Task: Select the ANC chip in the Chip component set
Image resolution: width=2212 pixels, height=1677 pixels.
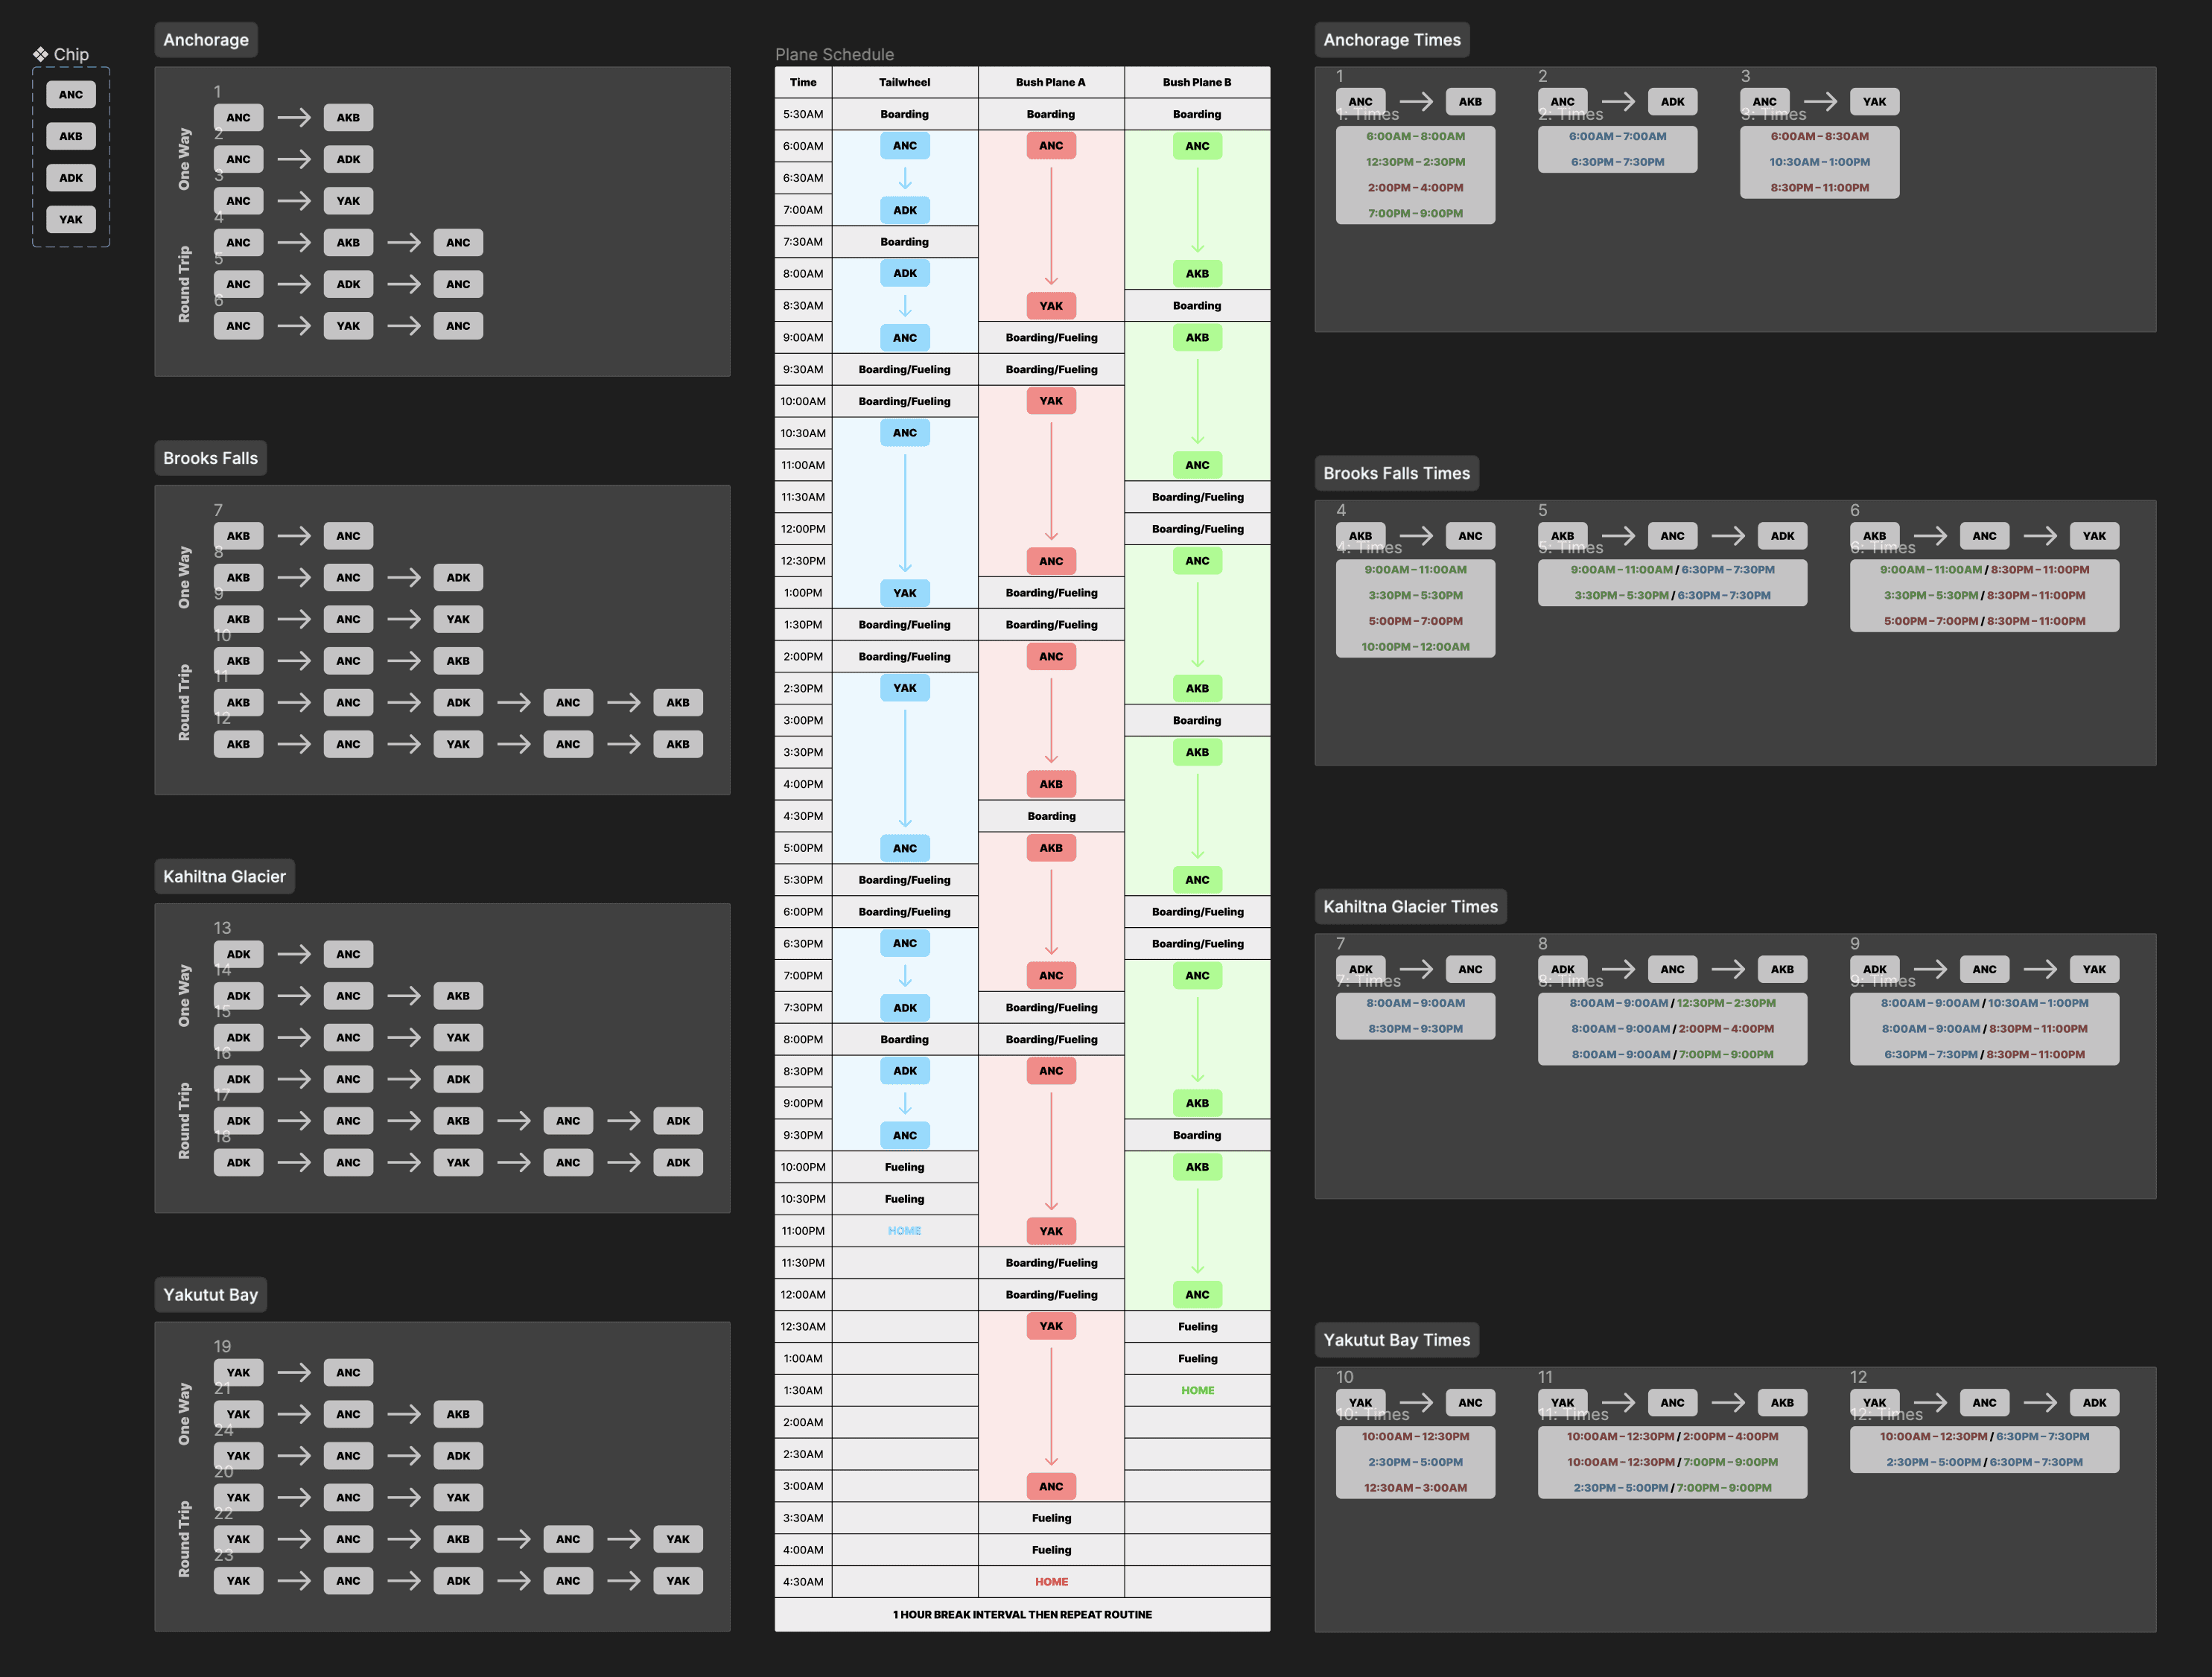Action: 71,95
